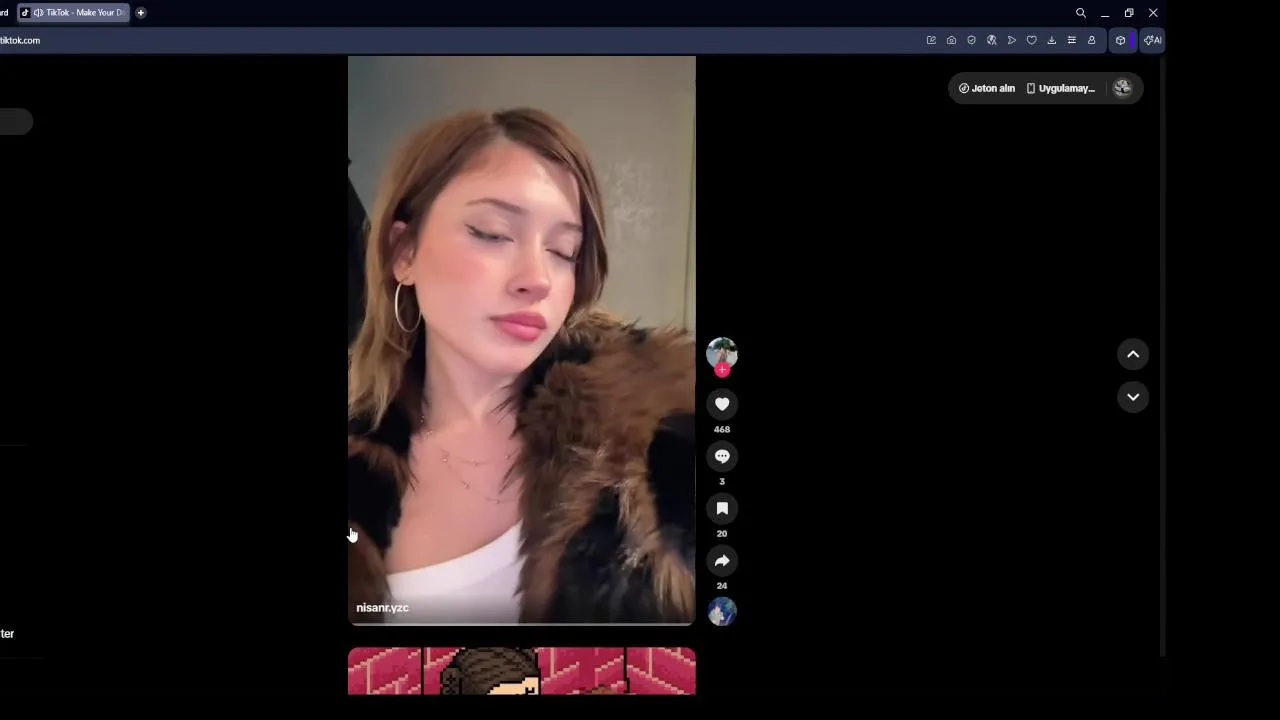1280x720 pixels.
Task: Click the 20 saves count
Action: point(722,534)
